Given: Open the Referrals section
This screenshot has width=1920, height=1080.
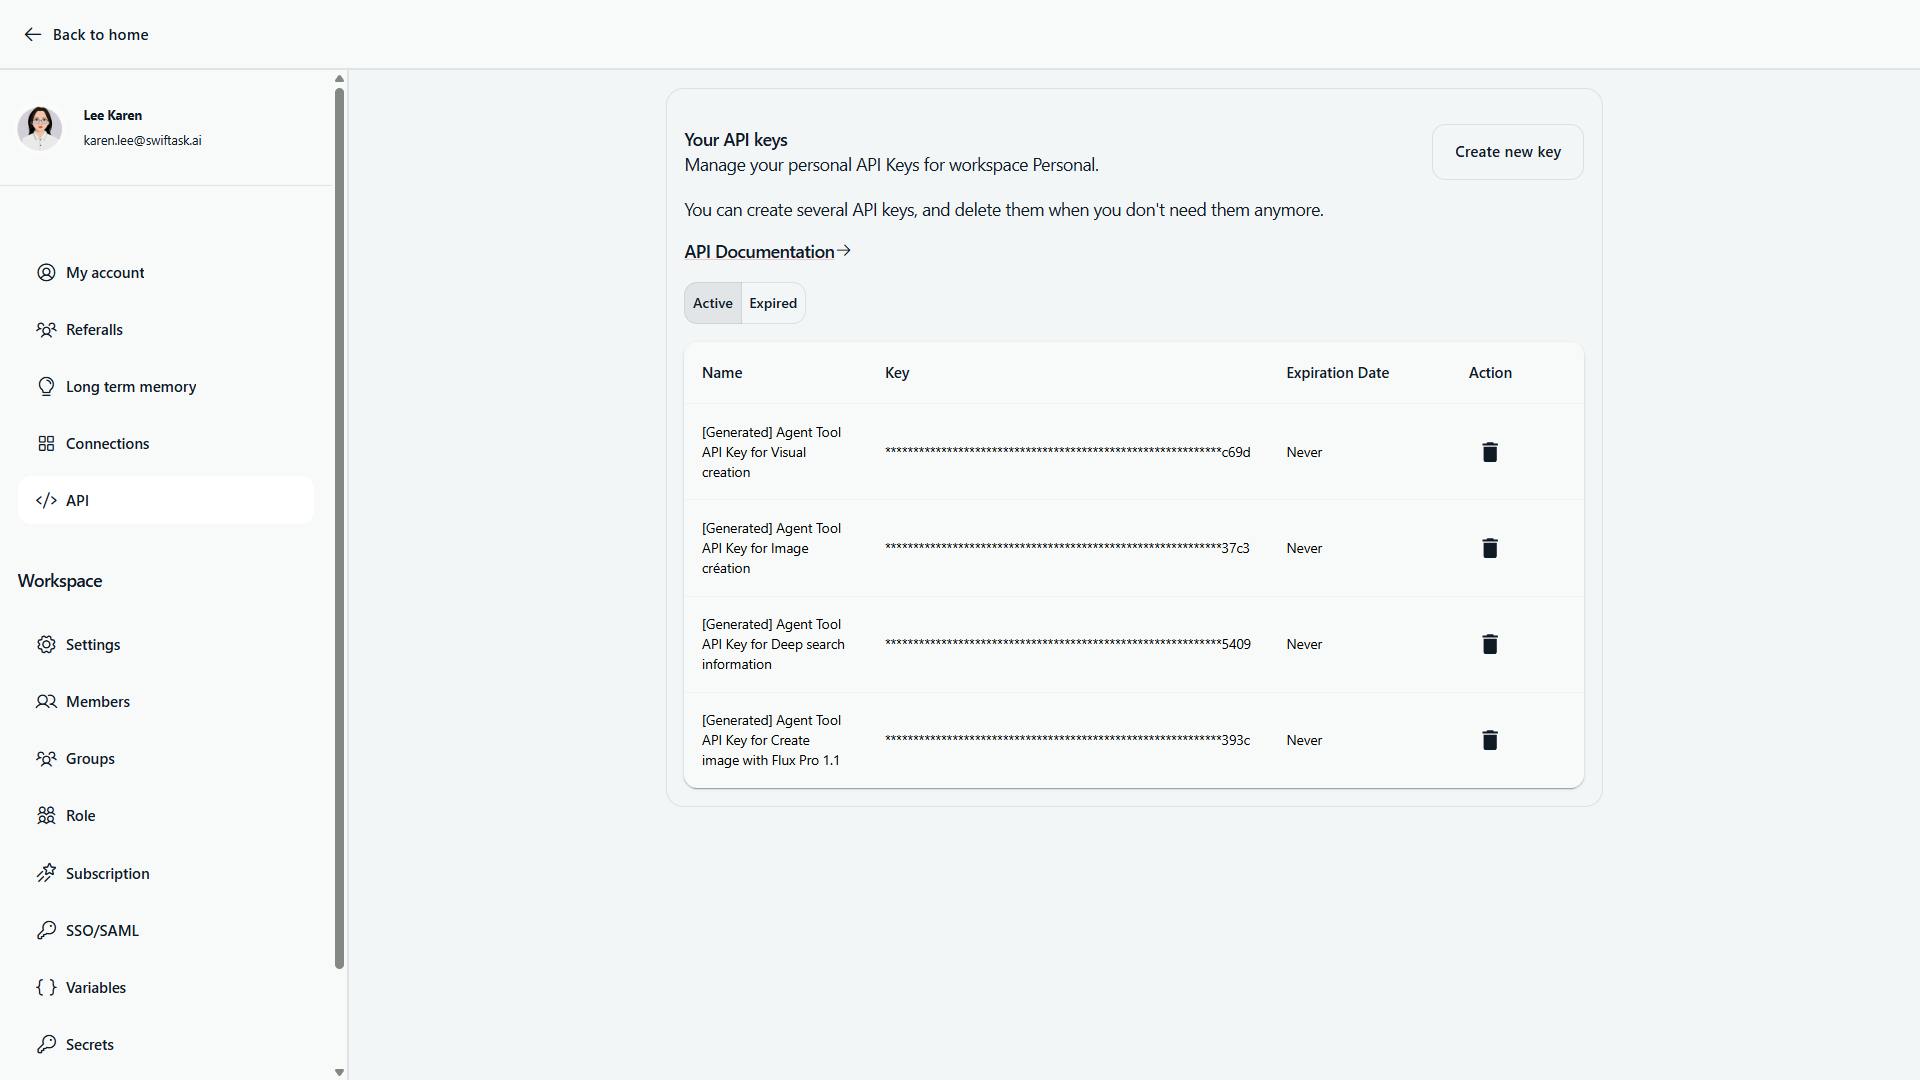Looking at the screenshot, I should click(94, 330).
